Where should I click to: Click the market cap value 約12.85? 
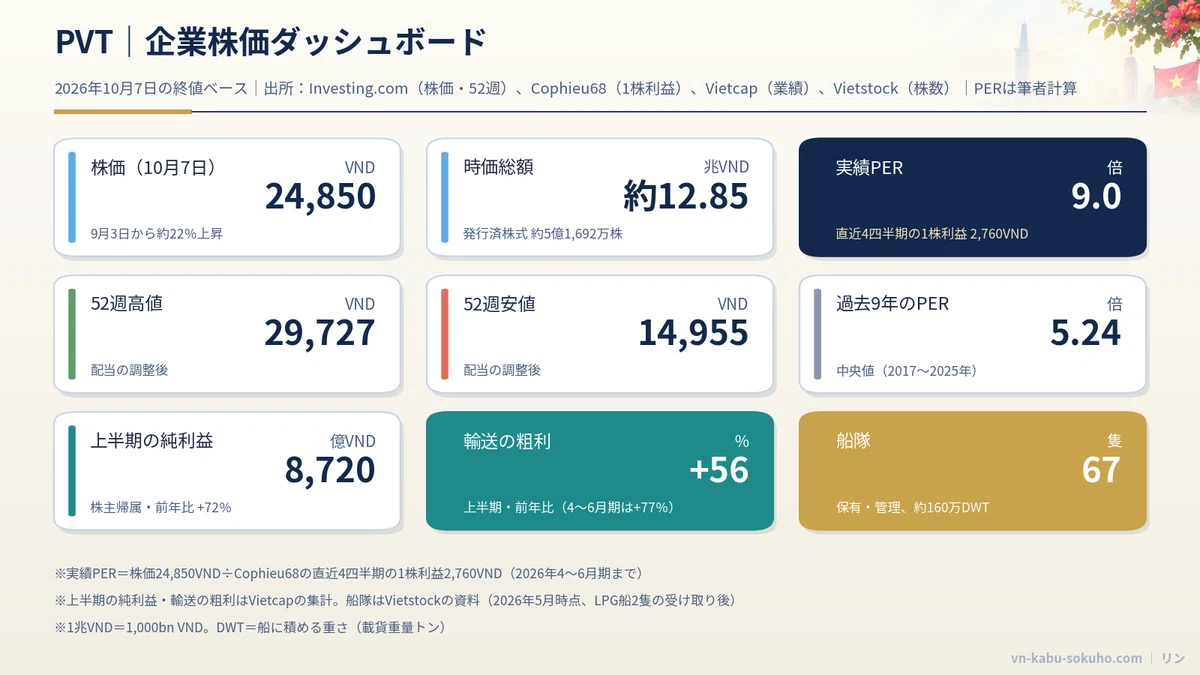[686, 197]
